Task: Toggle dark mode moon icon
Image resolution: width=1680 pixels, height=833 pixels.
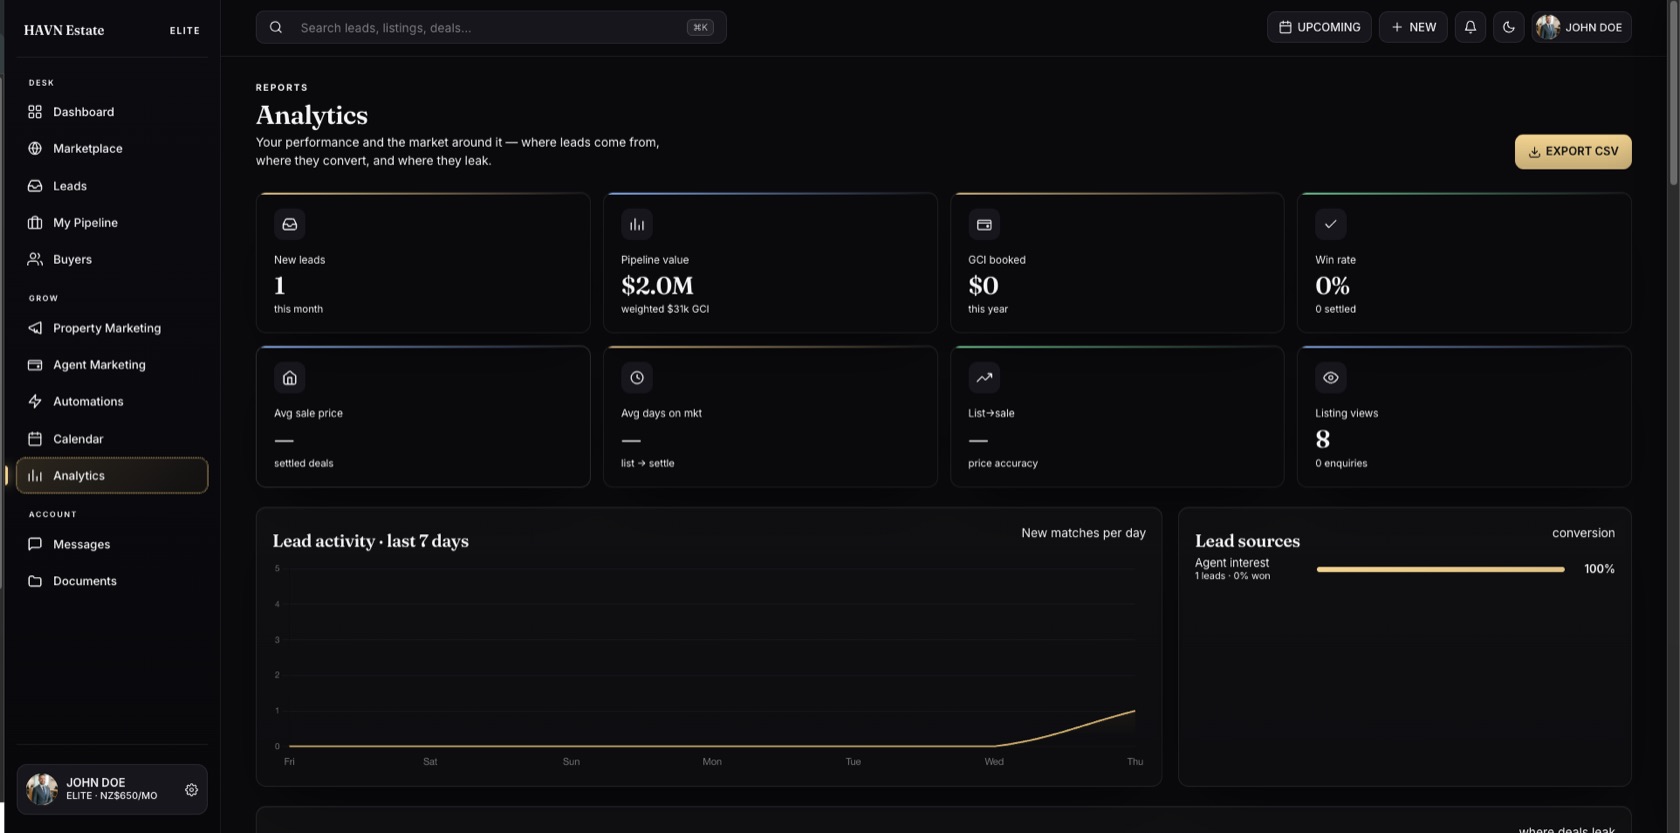Action: tap(1509, 27)
